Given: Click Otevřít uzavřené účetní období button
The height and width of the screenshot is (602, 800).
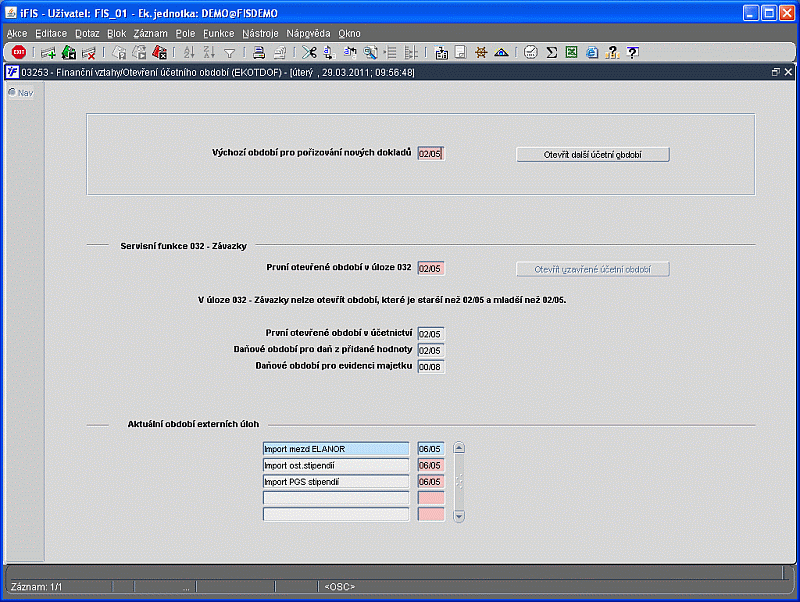Looking at the screenshot, I should (593, 269).
